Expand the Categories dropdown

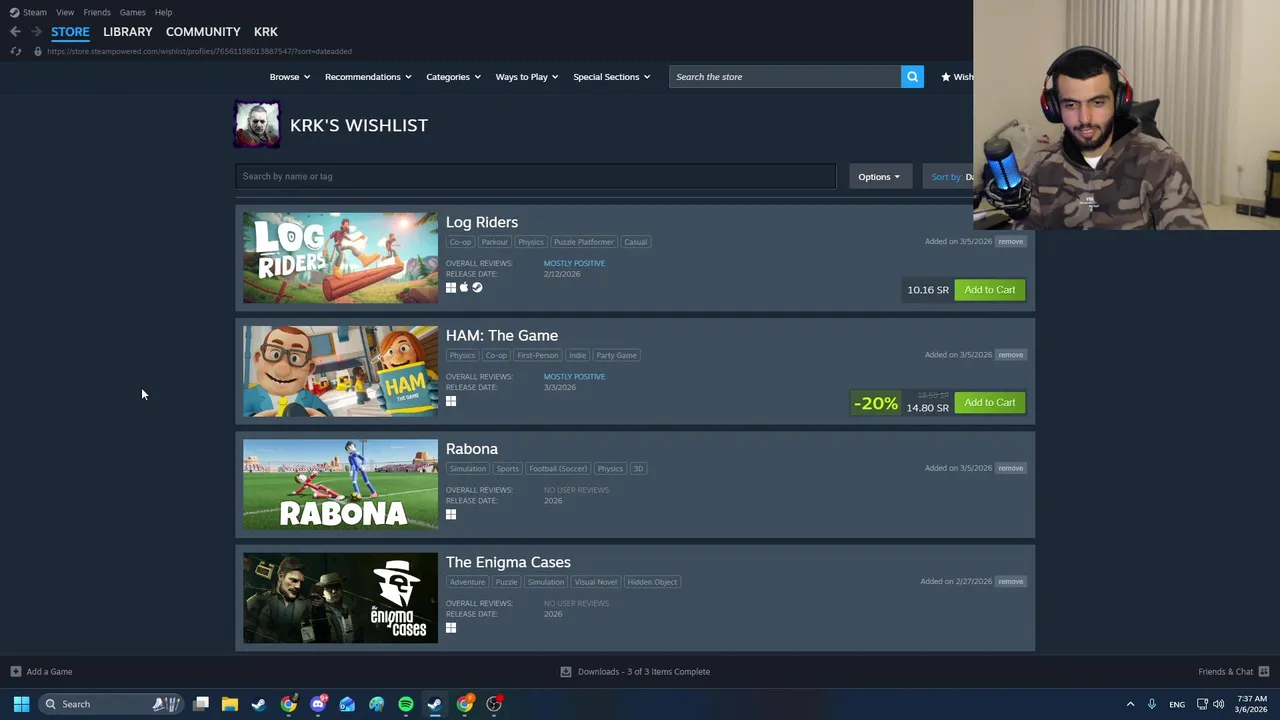coord(453,77)
